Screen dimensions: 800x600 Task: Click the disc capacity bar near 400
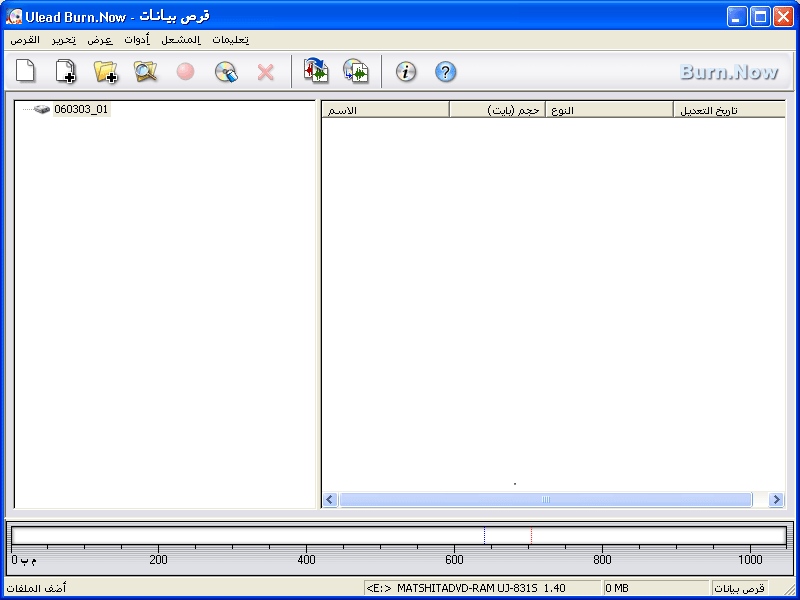[307, 536]
